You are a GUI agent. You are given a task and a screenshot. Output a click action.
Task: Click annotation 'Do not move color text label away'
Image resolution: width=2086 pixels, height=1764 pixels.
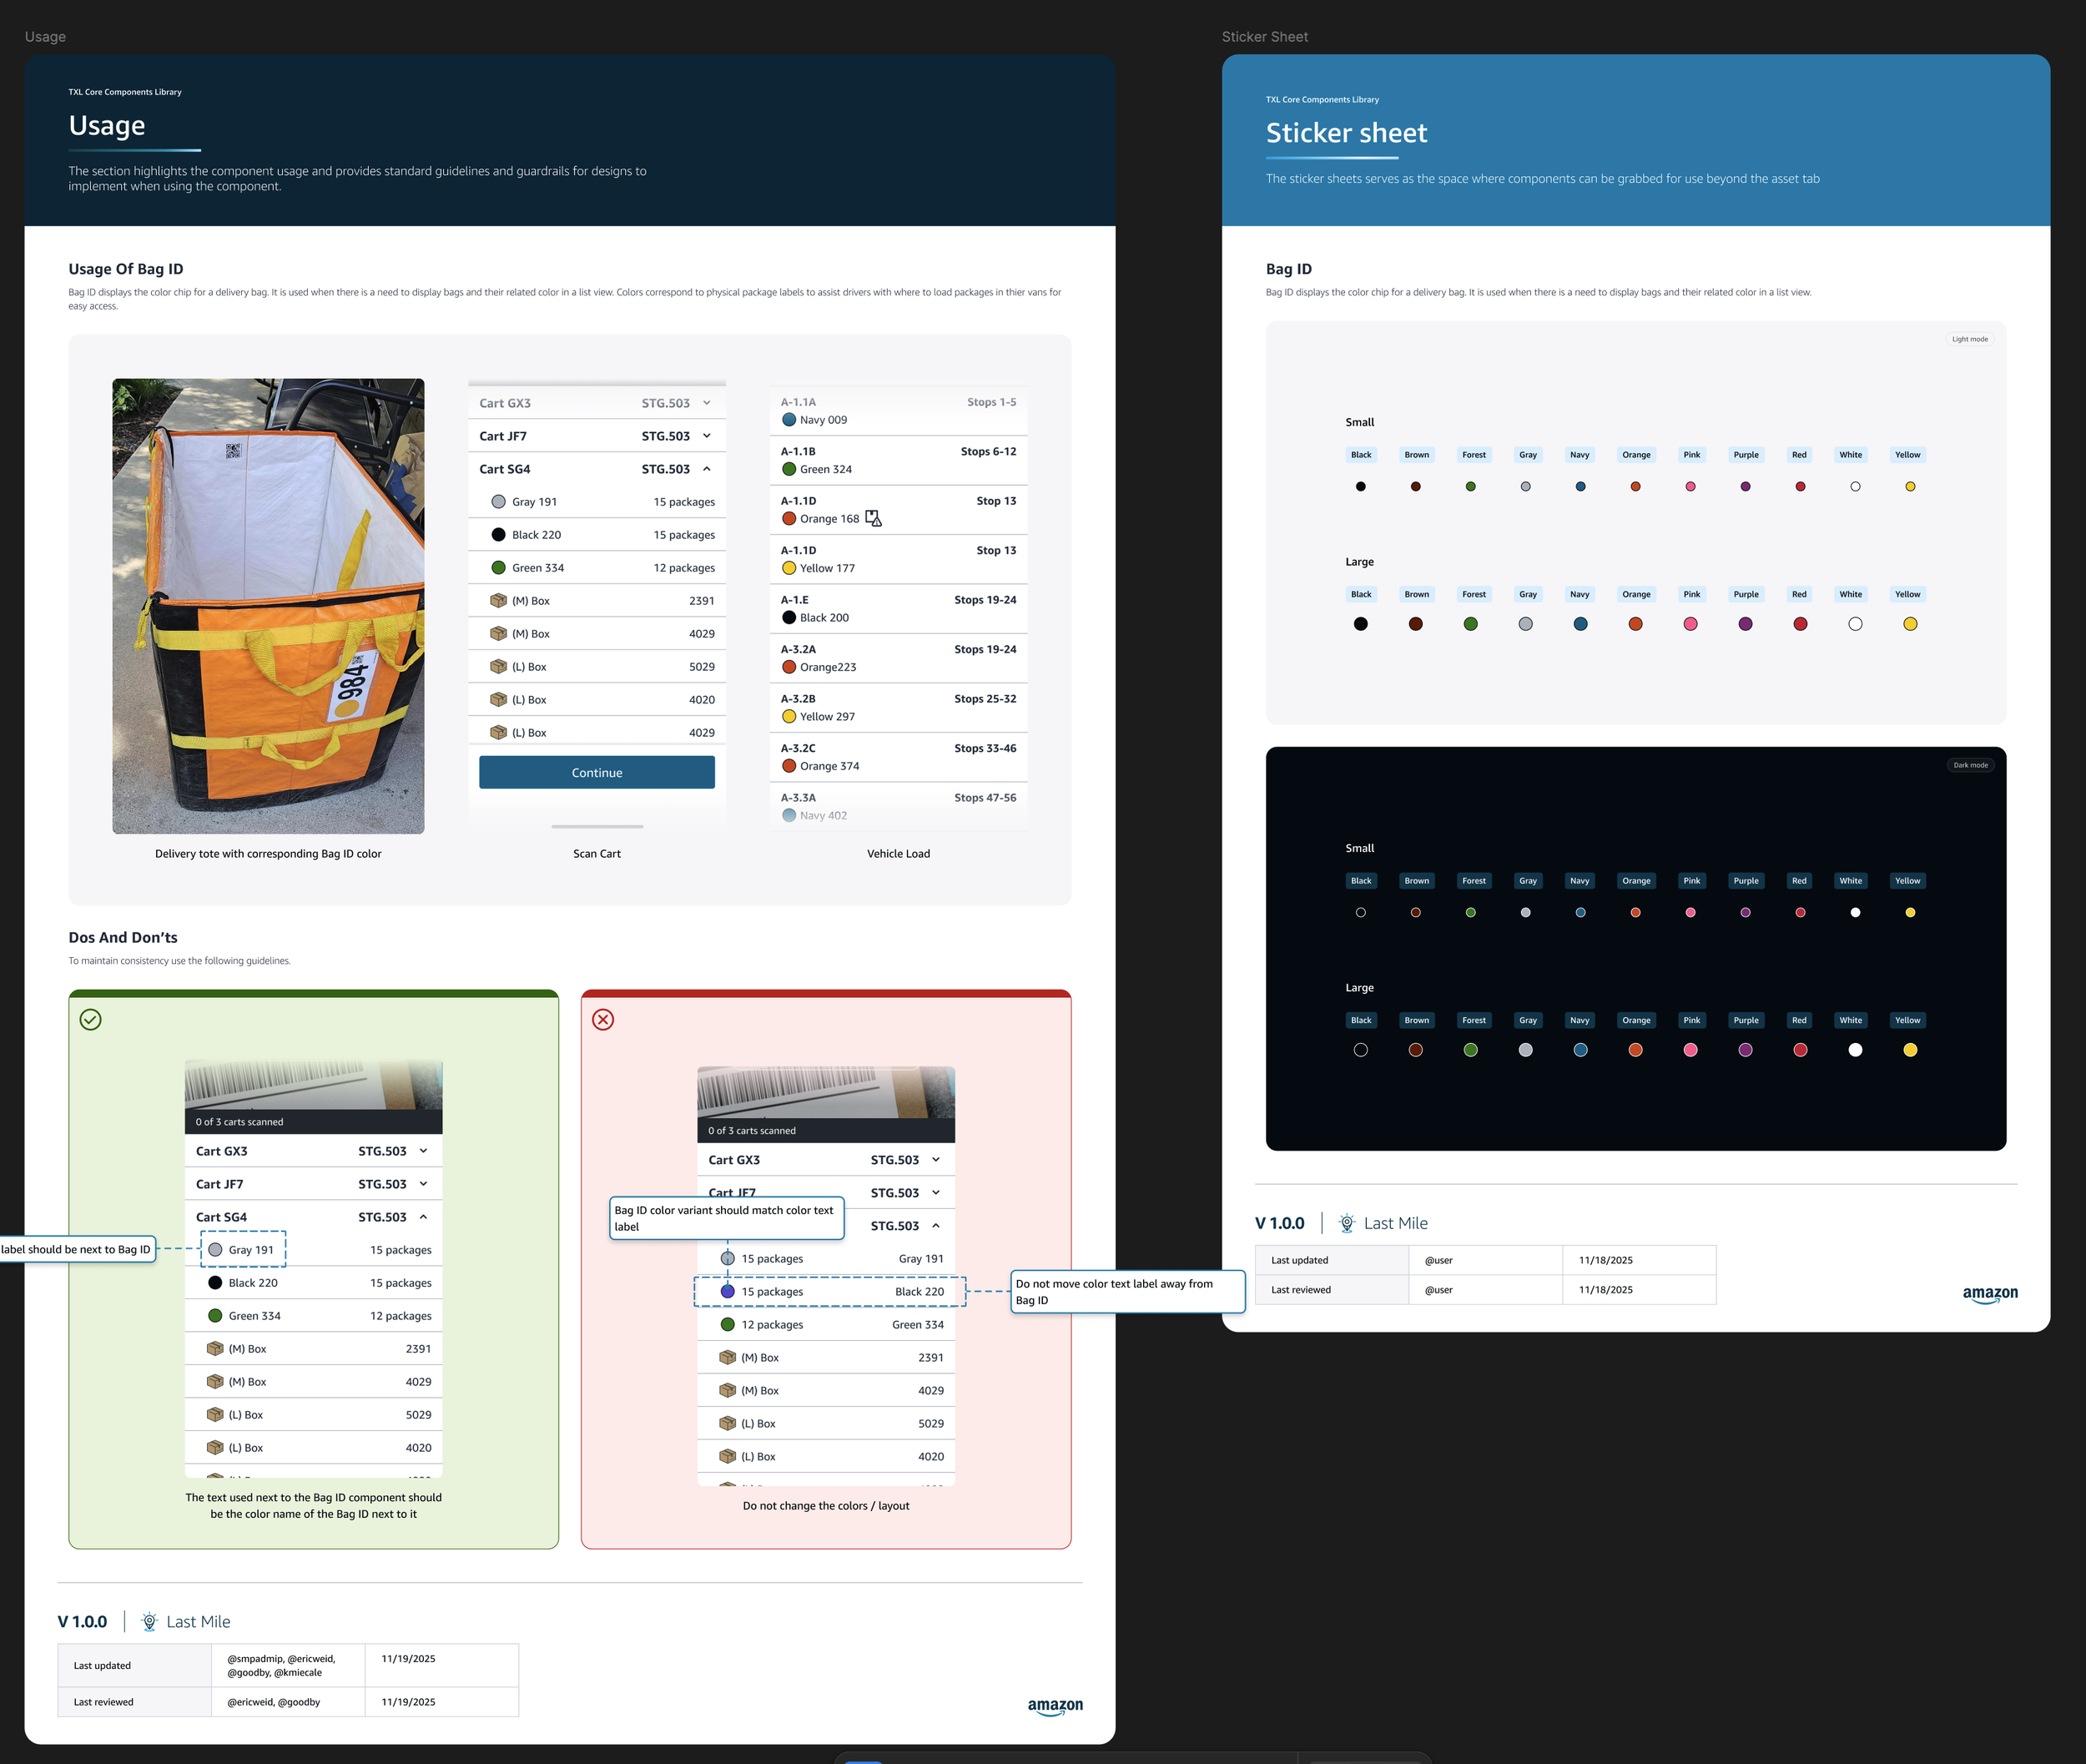[x=1128, y=1292]
